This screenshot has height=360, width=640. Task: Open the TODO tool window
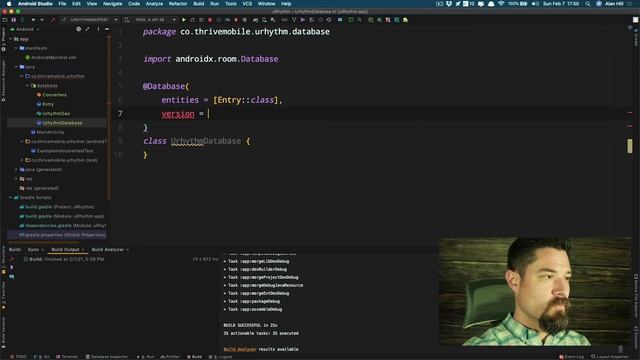[18, 357]
